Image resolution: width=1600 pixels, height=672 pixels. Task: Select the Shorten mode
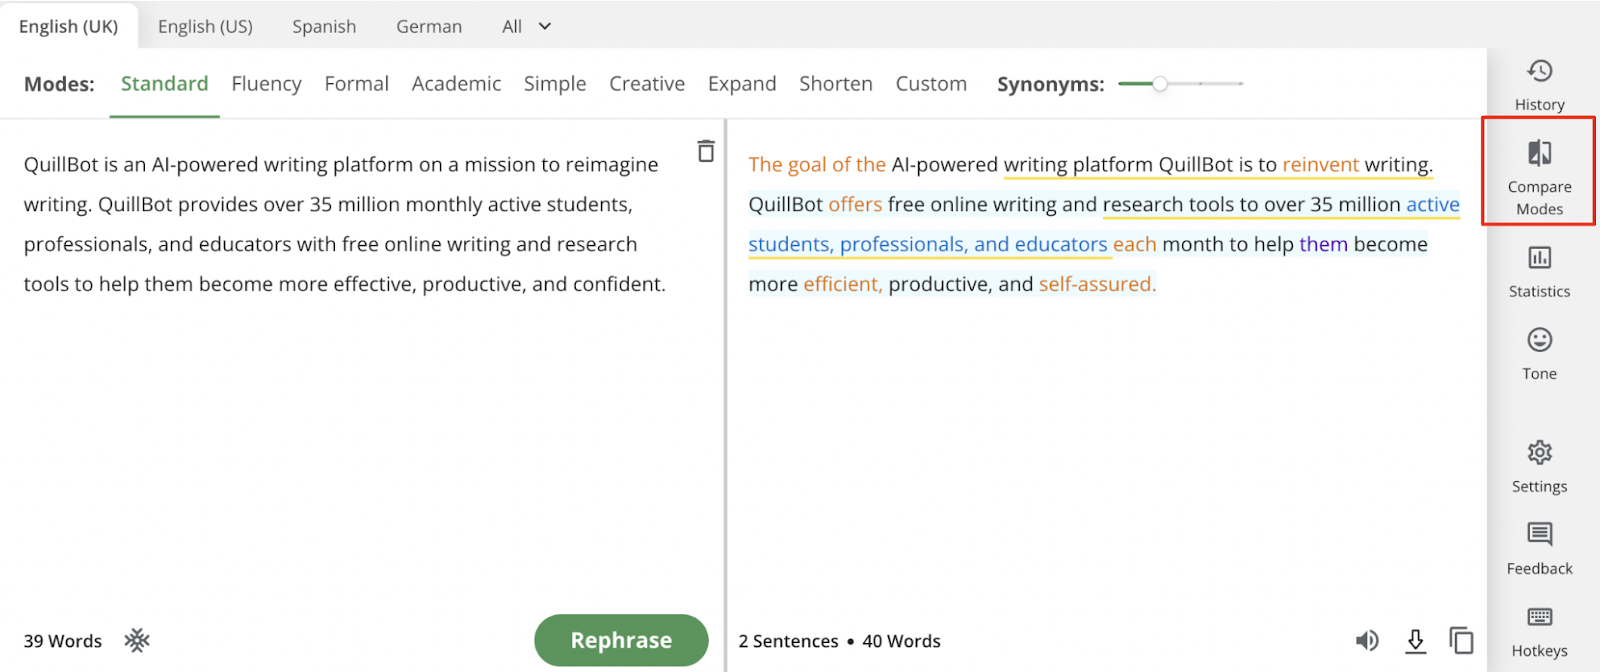pyautogui.click(x=836, y=84)
